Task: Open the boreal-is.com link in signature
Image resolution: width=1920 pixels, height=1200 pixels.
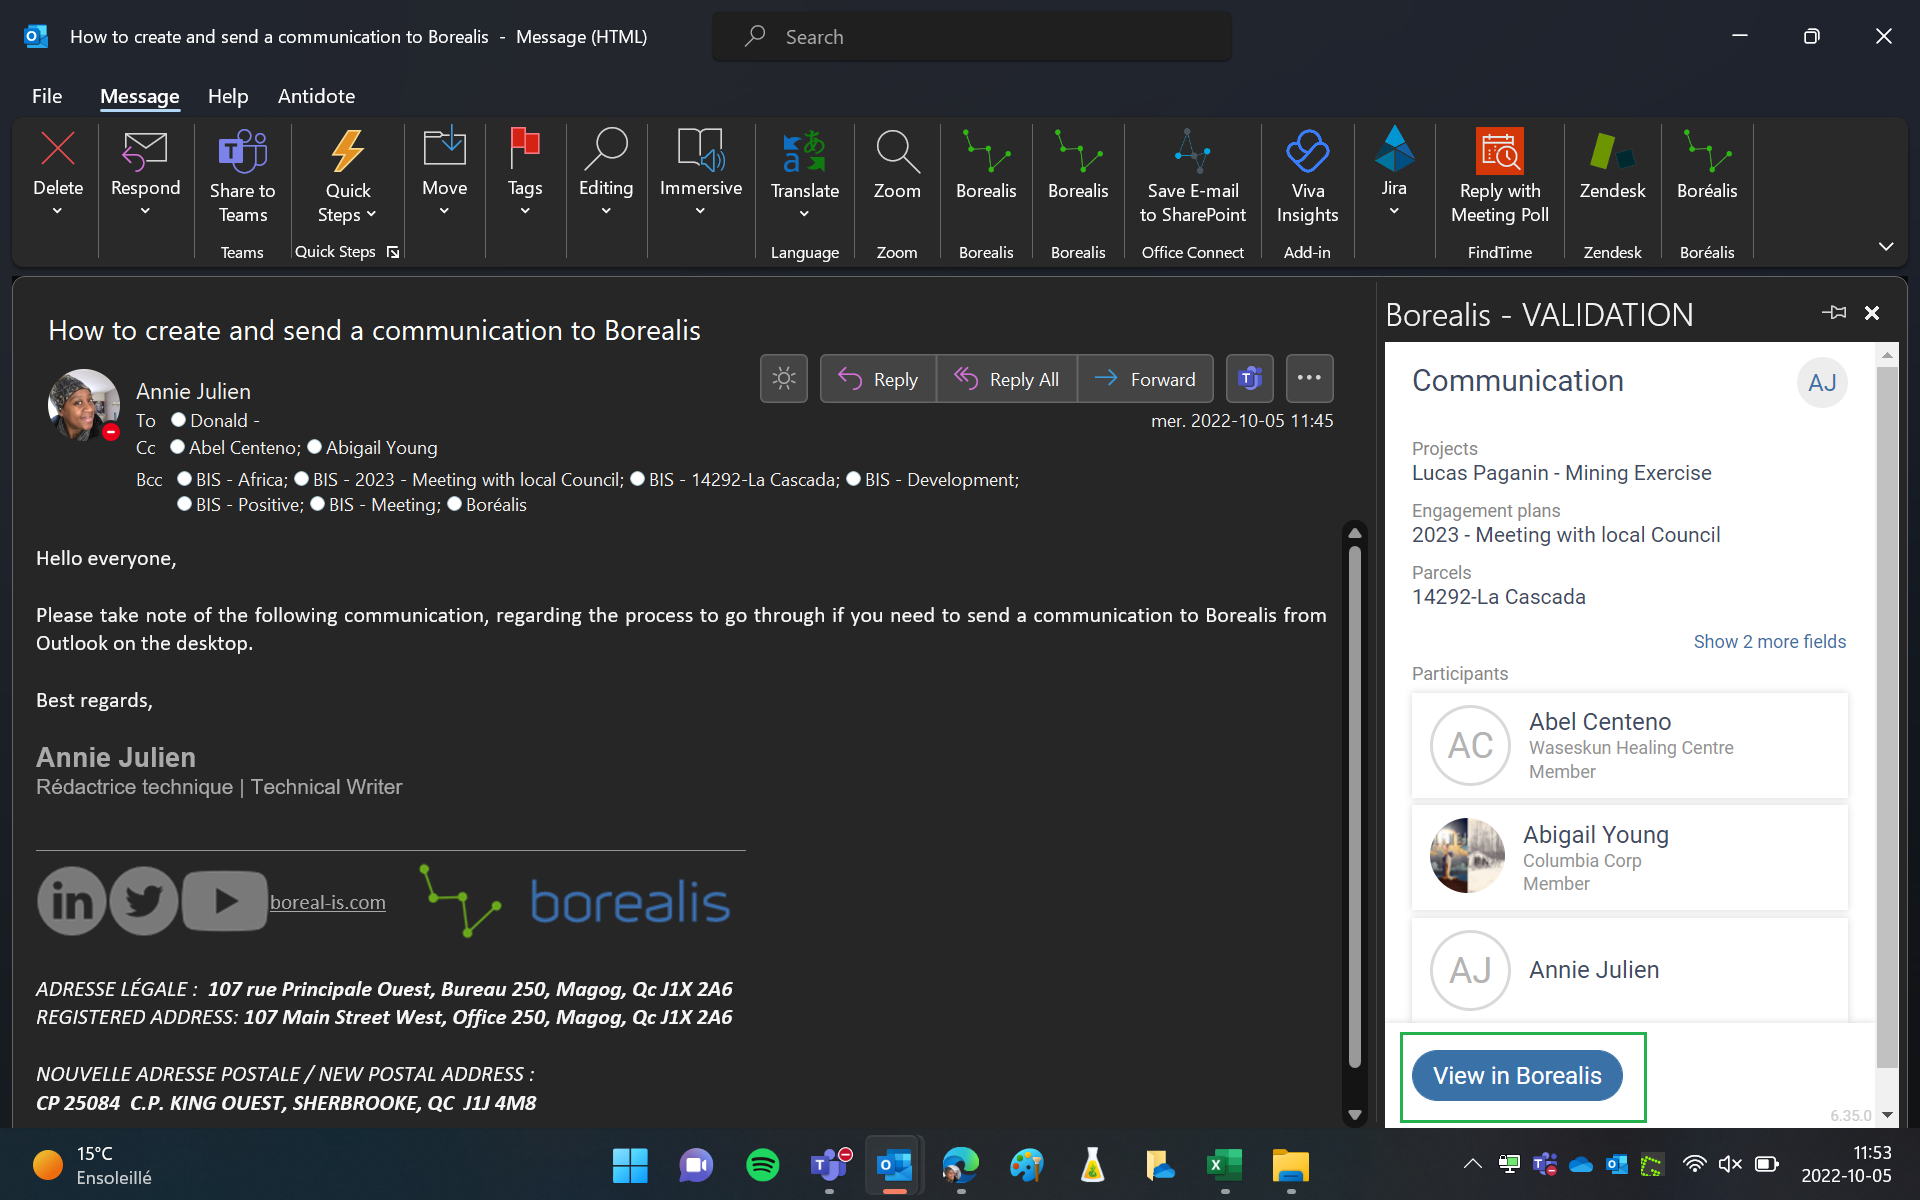Action: coord(327,901)
